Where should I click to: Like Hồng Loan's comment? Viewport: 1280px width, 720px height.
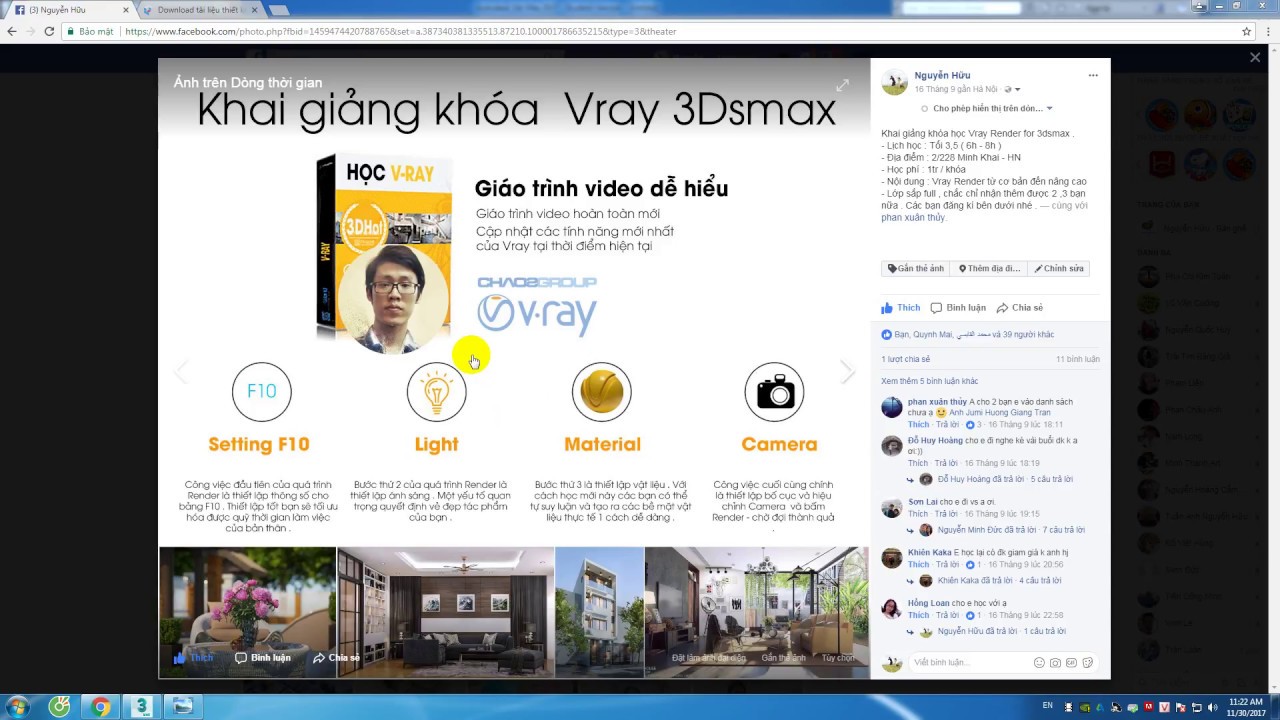pyautogui.click(x=918, y=616)
